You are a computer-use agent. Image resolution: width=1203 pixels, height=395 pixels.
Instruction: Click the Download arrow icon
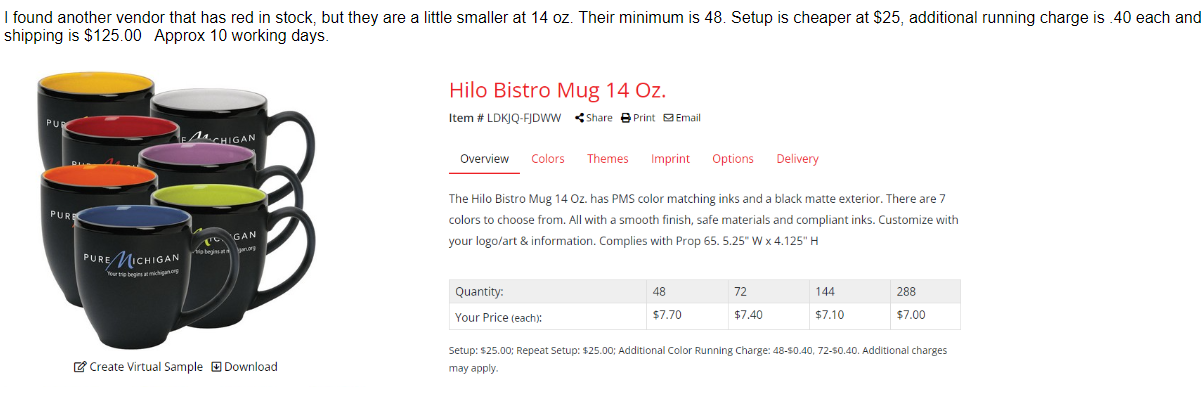point(216,367)
